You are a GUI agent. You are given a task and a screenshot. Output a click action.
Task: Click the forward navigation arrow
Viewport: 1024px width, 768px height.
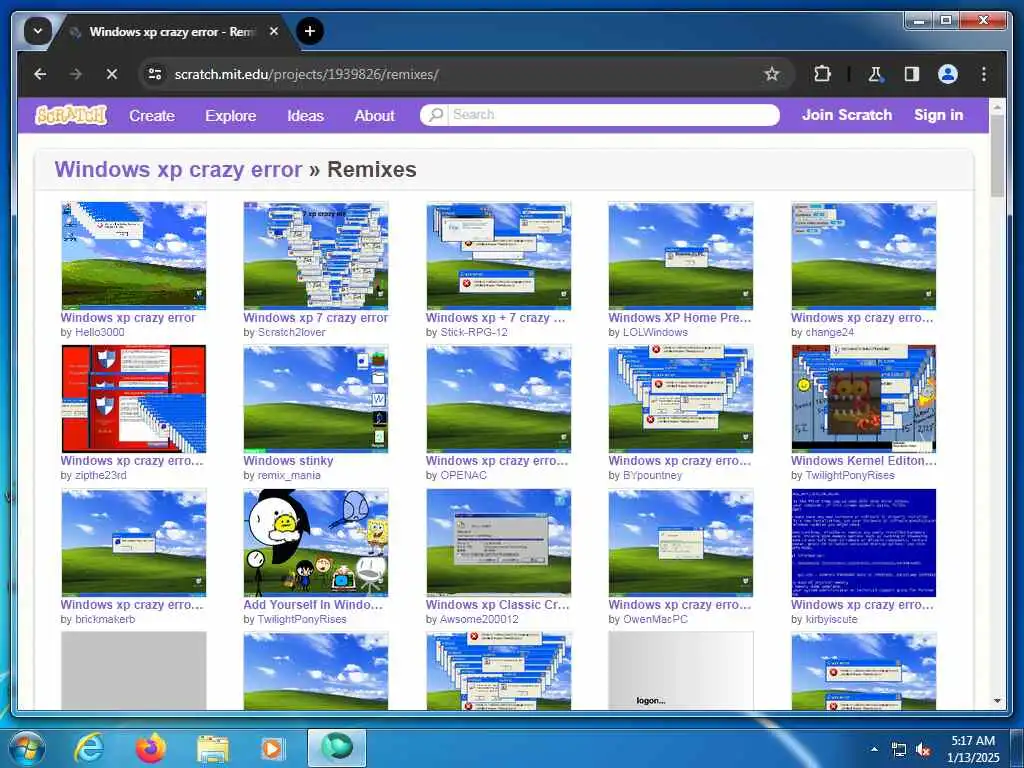pos(76,74)
